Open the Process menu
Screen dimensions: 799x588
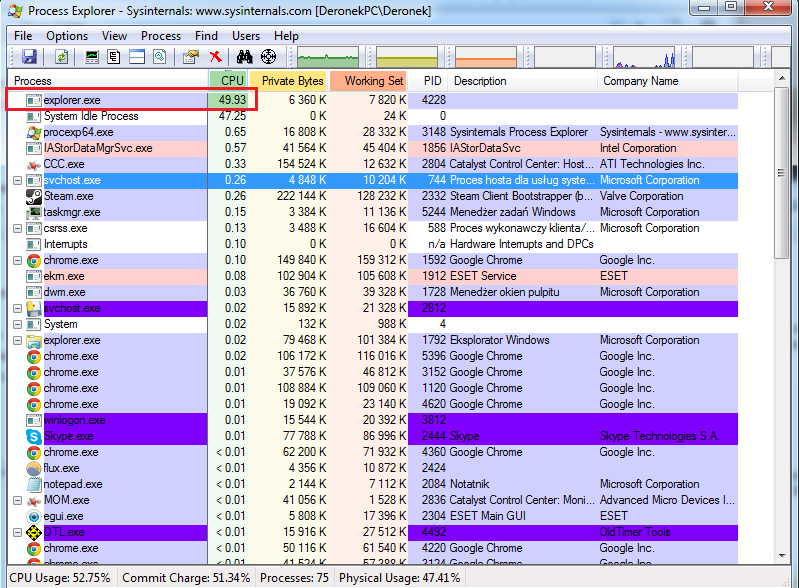click(161, 36)
